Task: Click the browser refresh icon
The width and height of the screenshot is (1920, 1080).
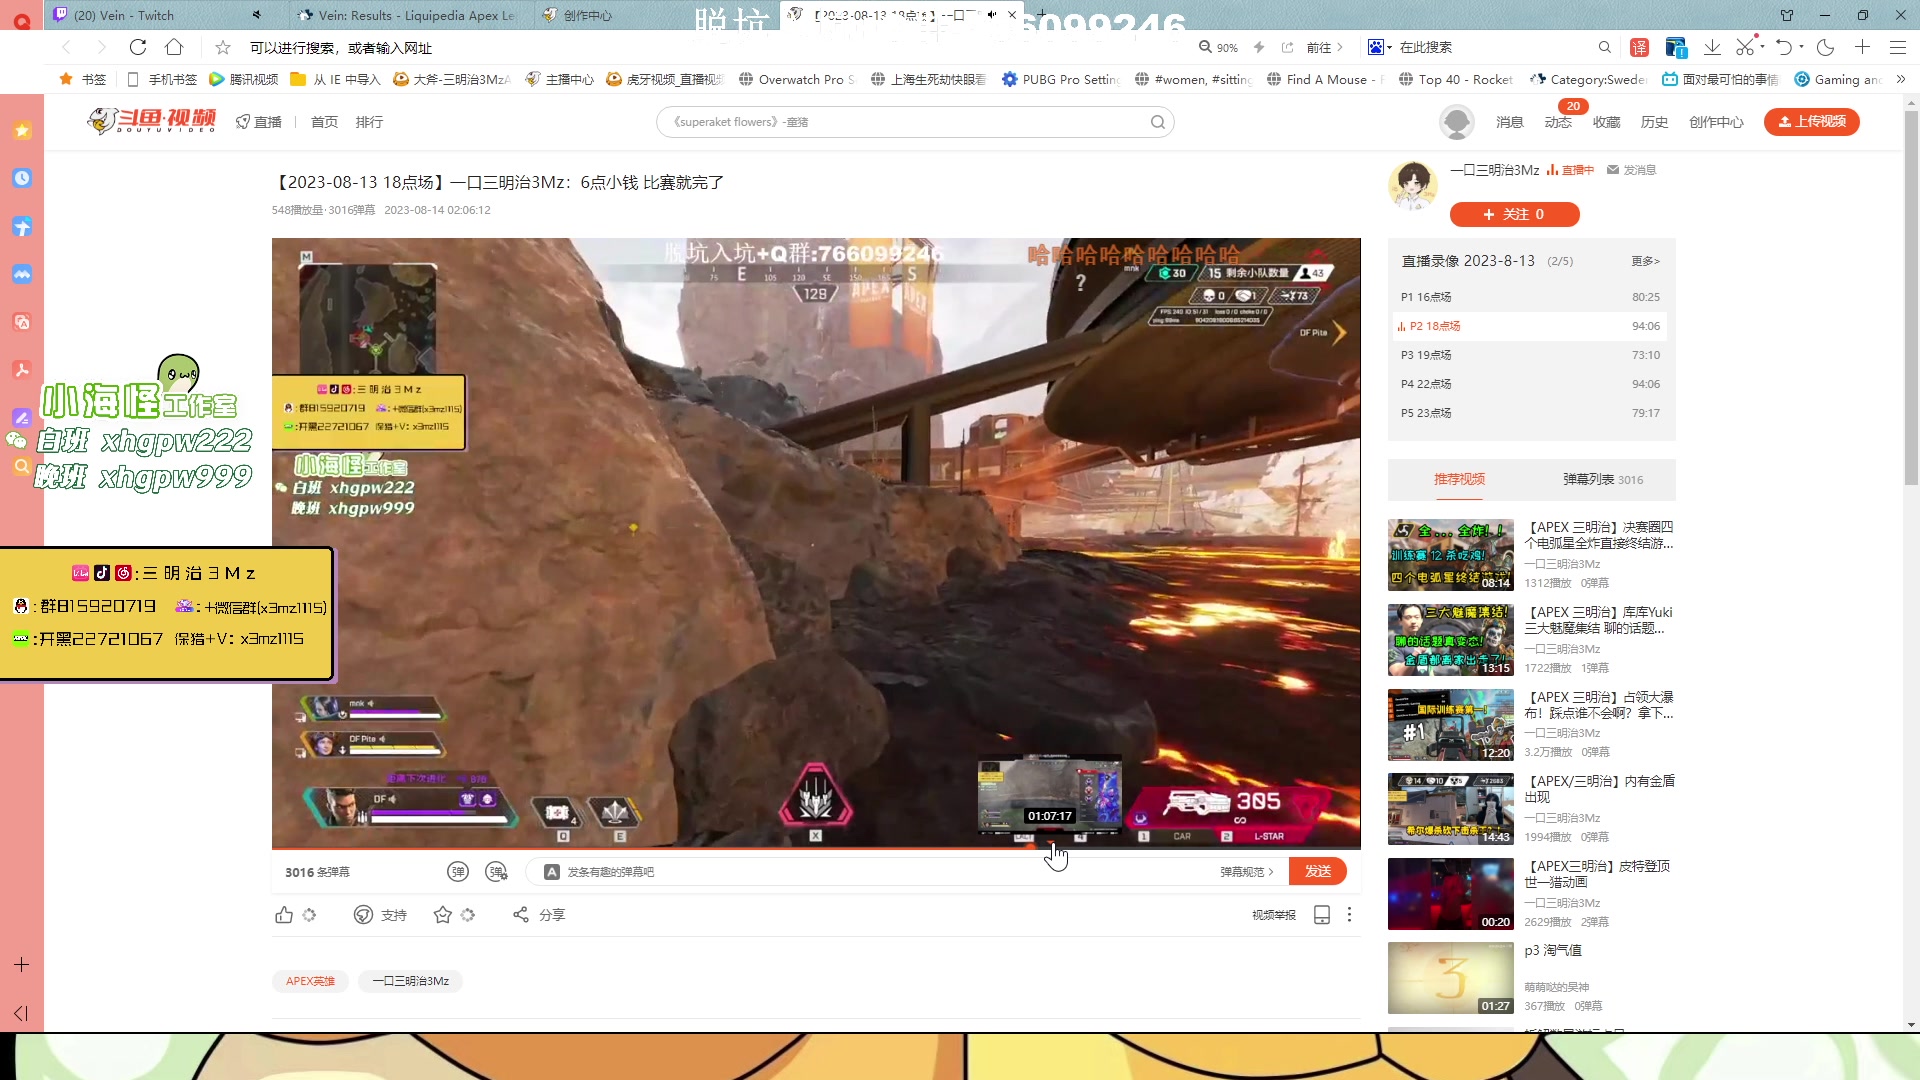Action: pos(138,47)
